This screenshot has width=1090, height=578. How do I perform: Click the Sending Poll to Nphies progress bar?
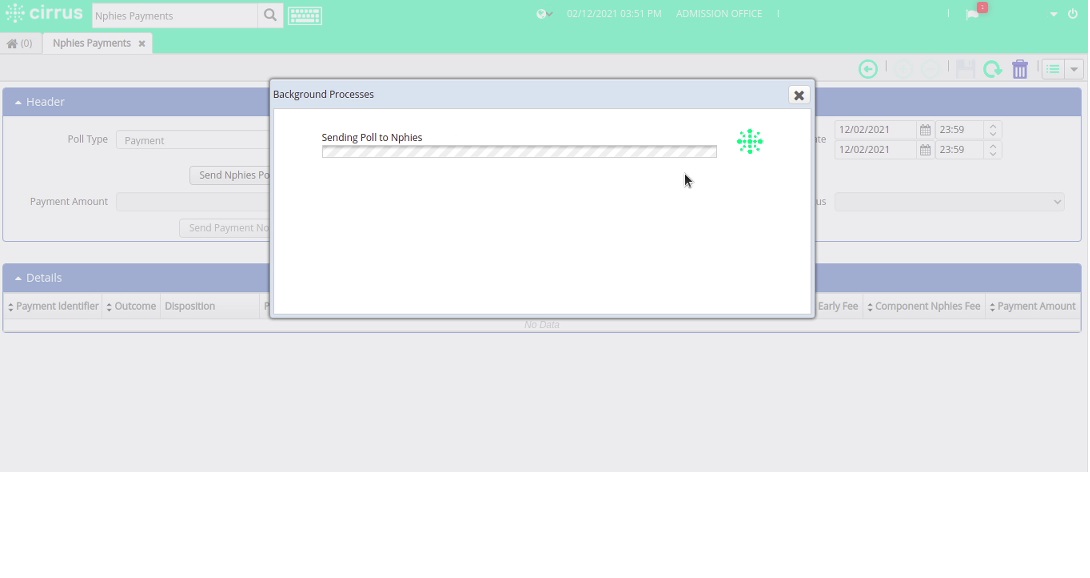pos(519,151)
